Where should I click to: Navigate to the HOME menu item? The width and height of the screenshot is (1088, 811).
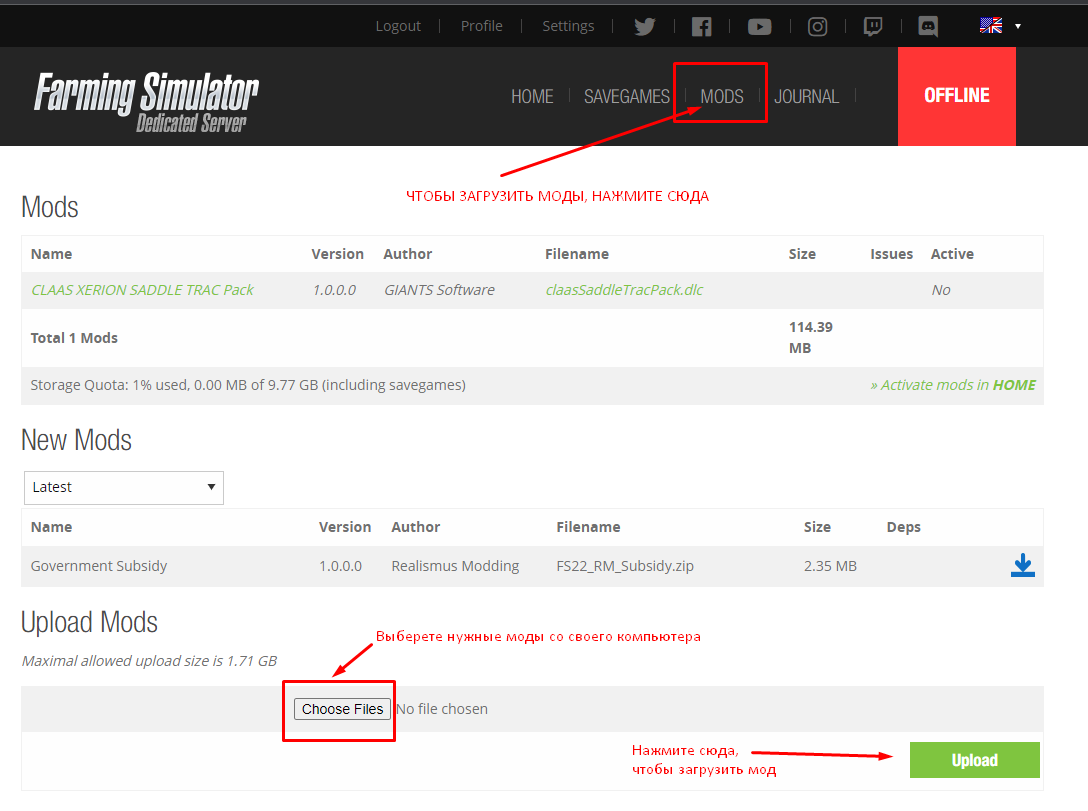(532, 96)
